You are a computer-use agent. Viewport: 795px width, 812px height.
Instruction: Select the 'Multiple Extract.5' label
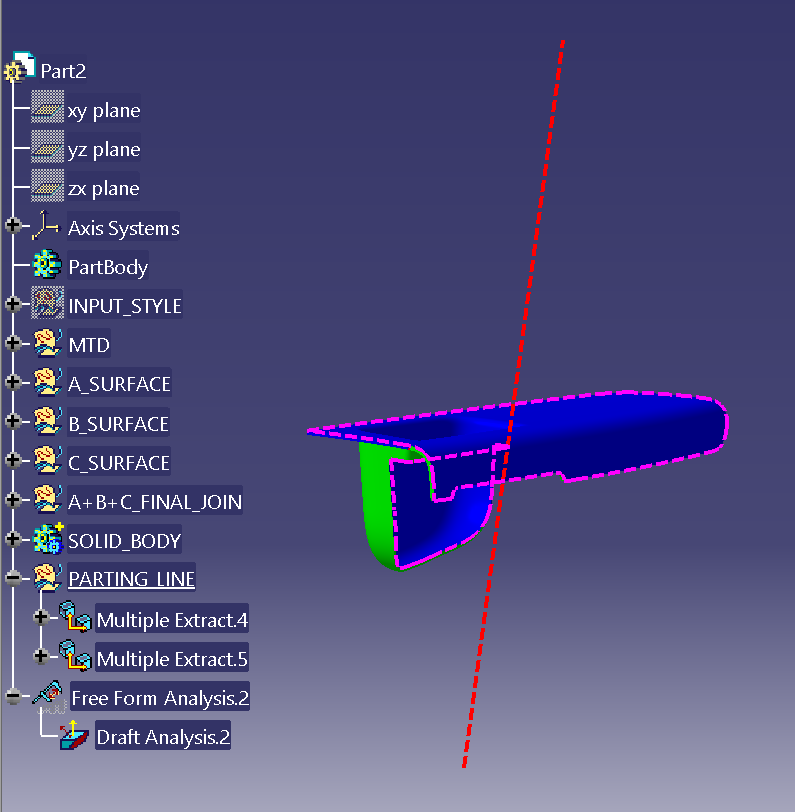click(x=172, y=659)
